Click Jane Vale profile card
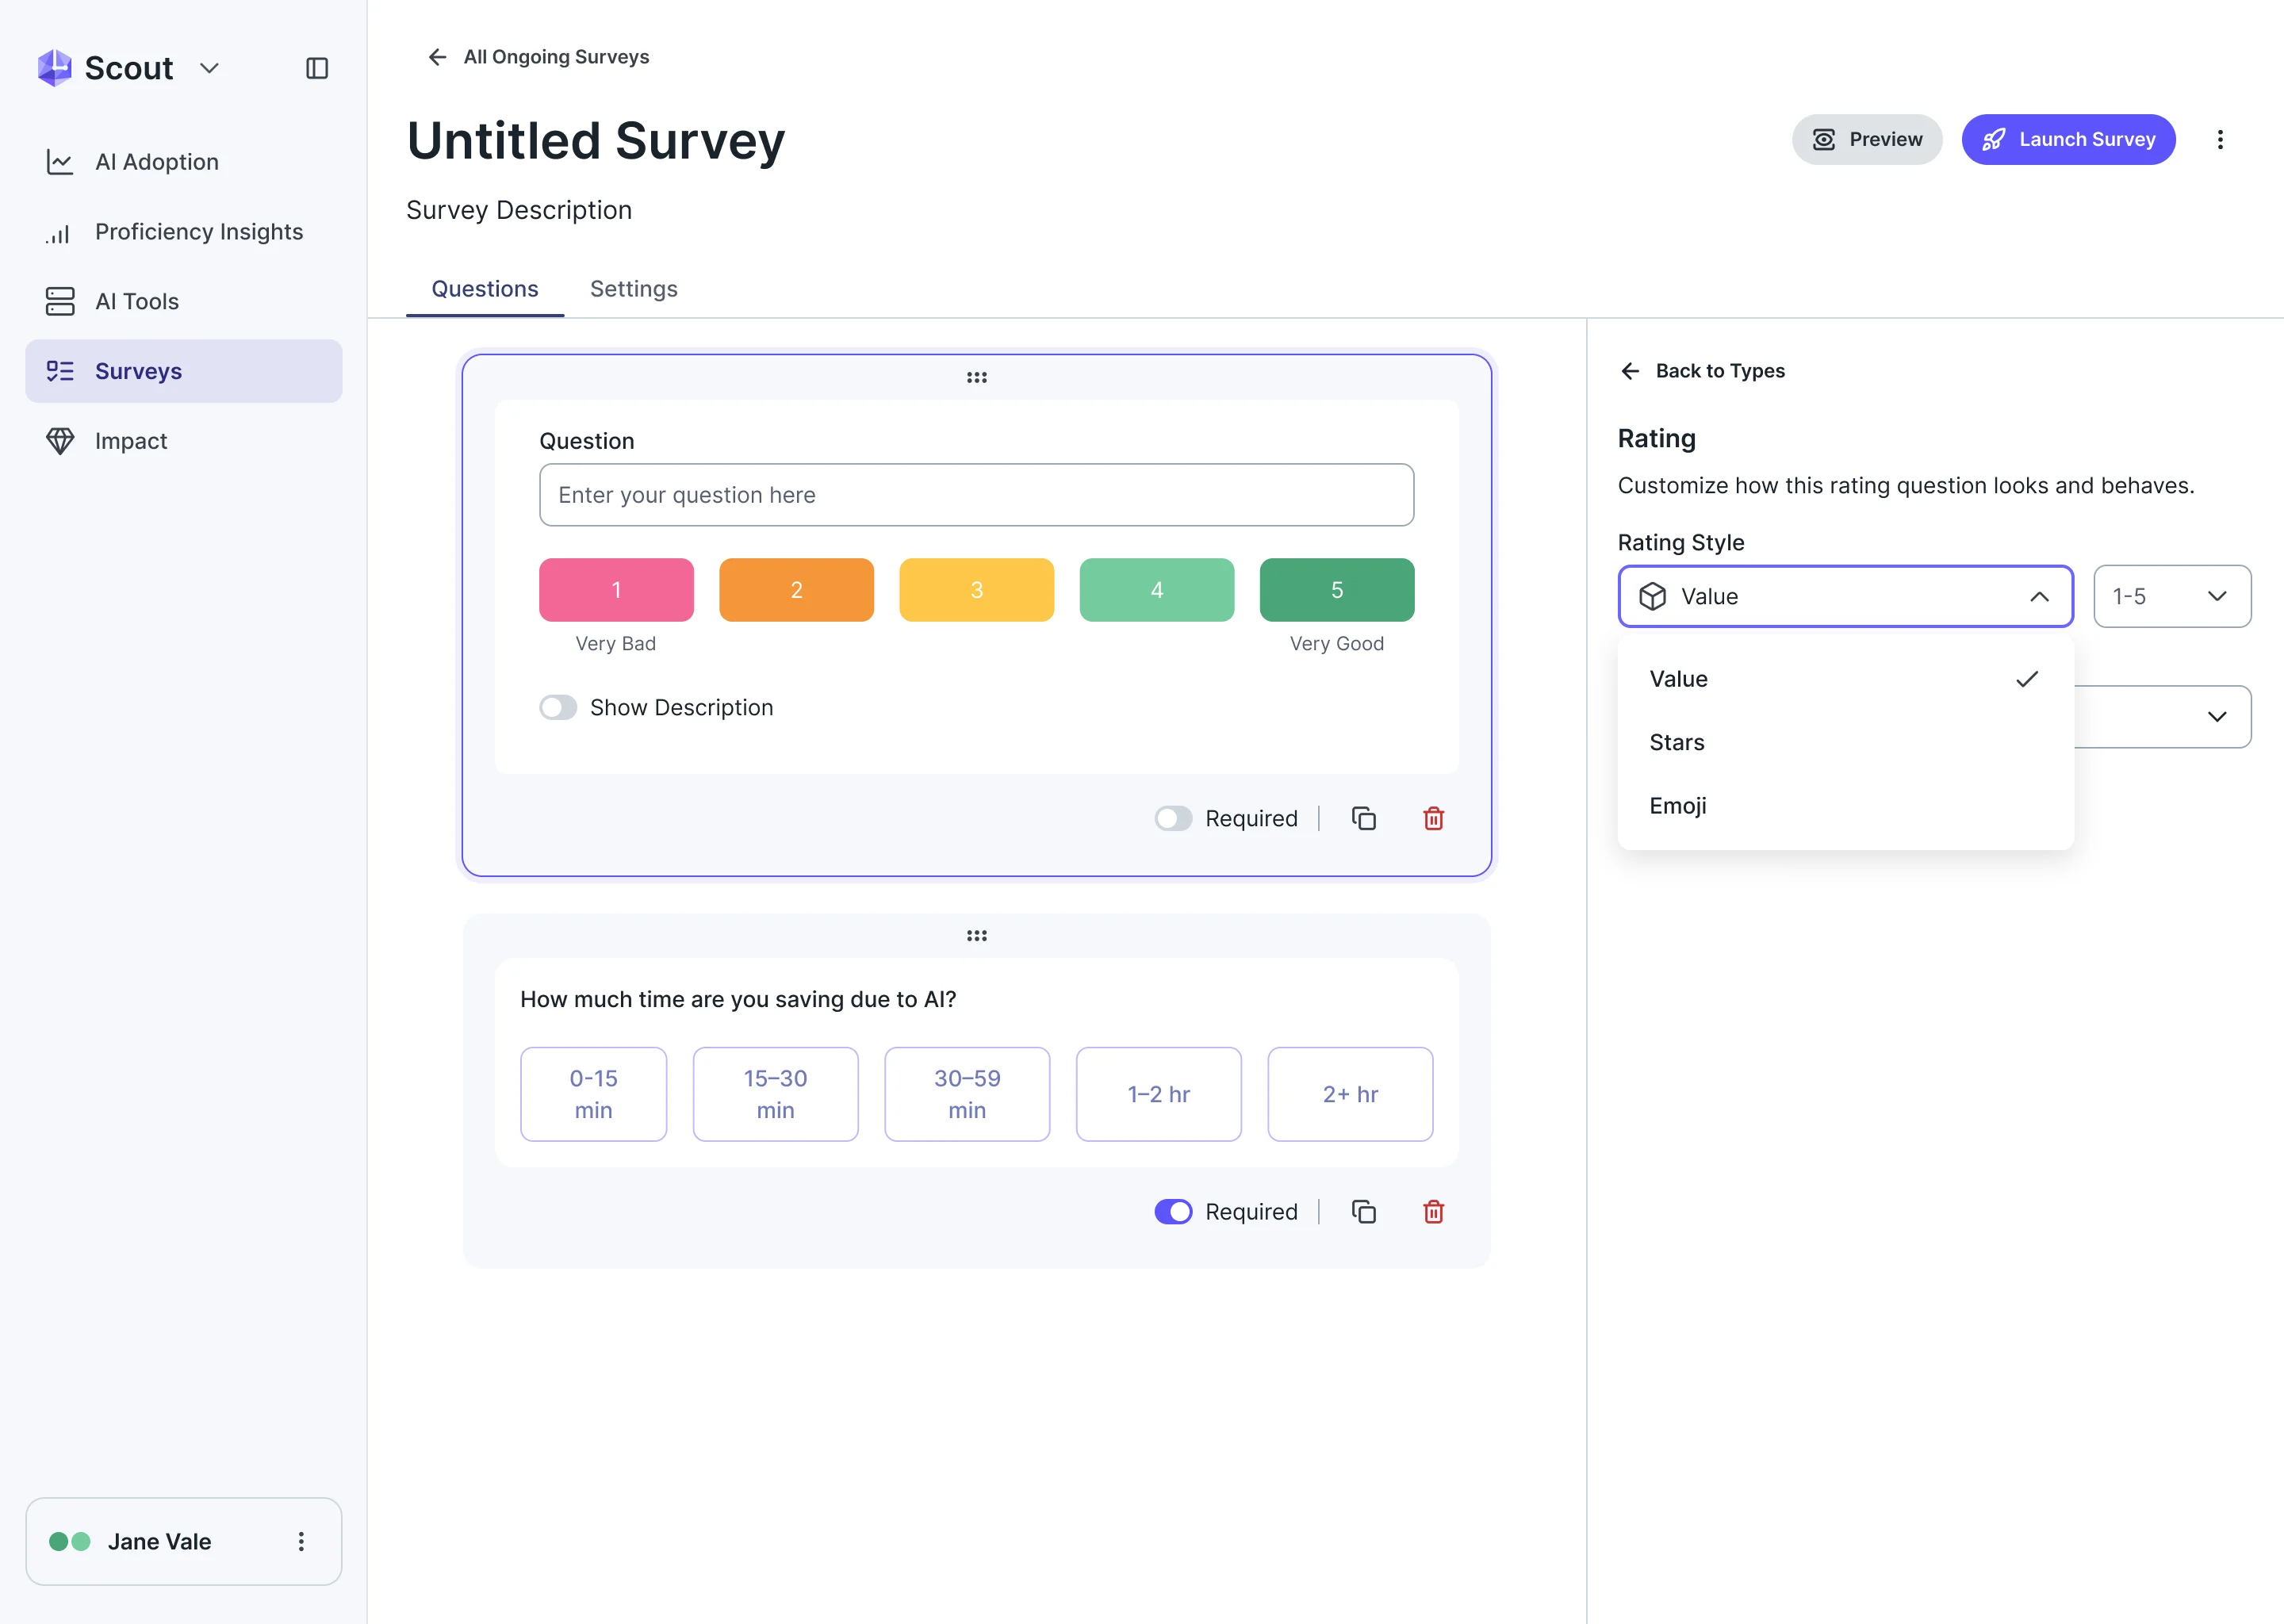2284x1624 pixels. coord(184,1542)
